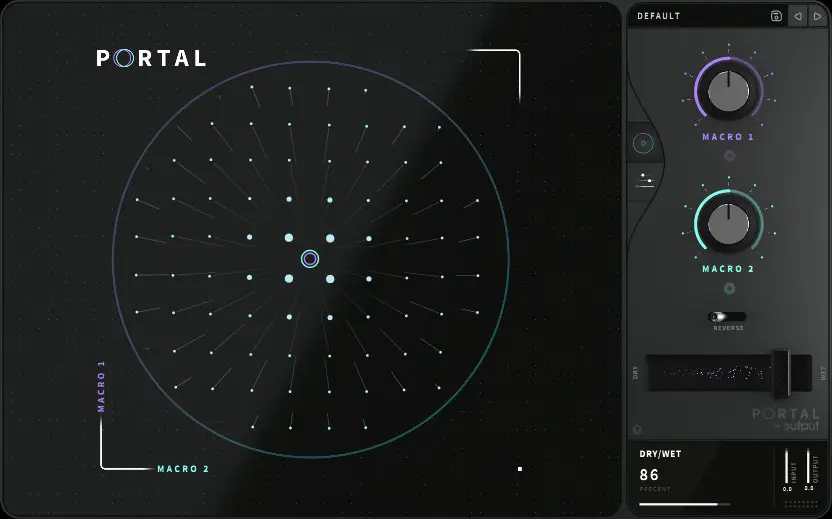This screenshot has width=832, height=519.
Task: Load the previous preset with left arrow
Action: click(x=798, y=16)
